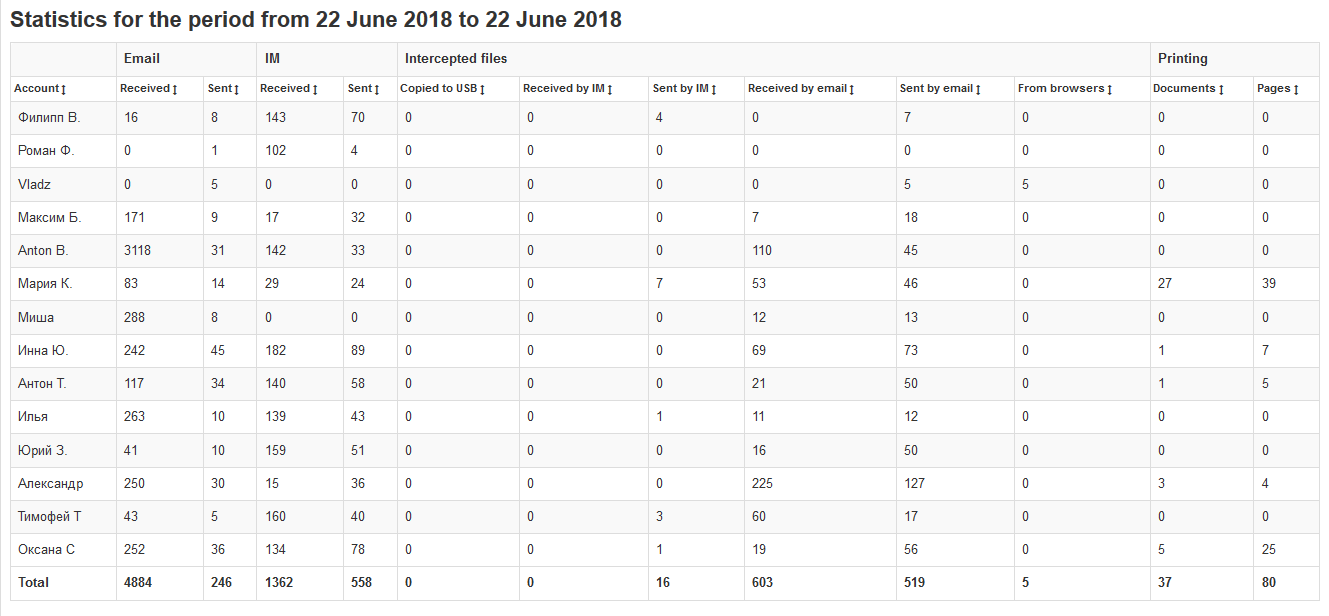
Task: Click the Sent by email header label
Action: 936,89
